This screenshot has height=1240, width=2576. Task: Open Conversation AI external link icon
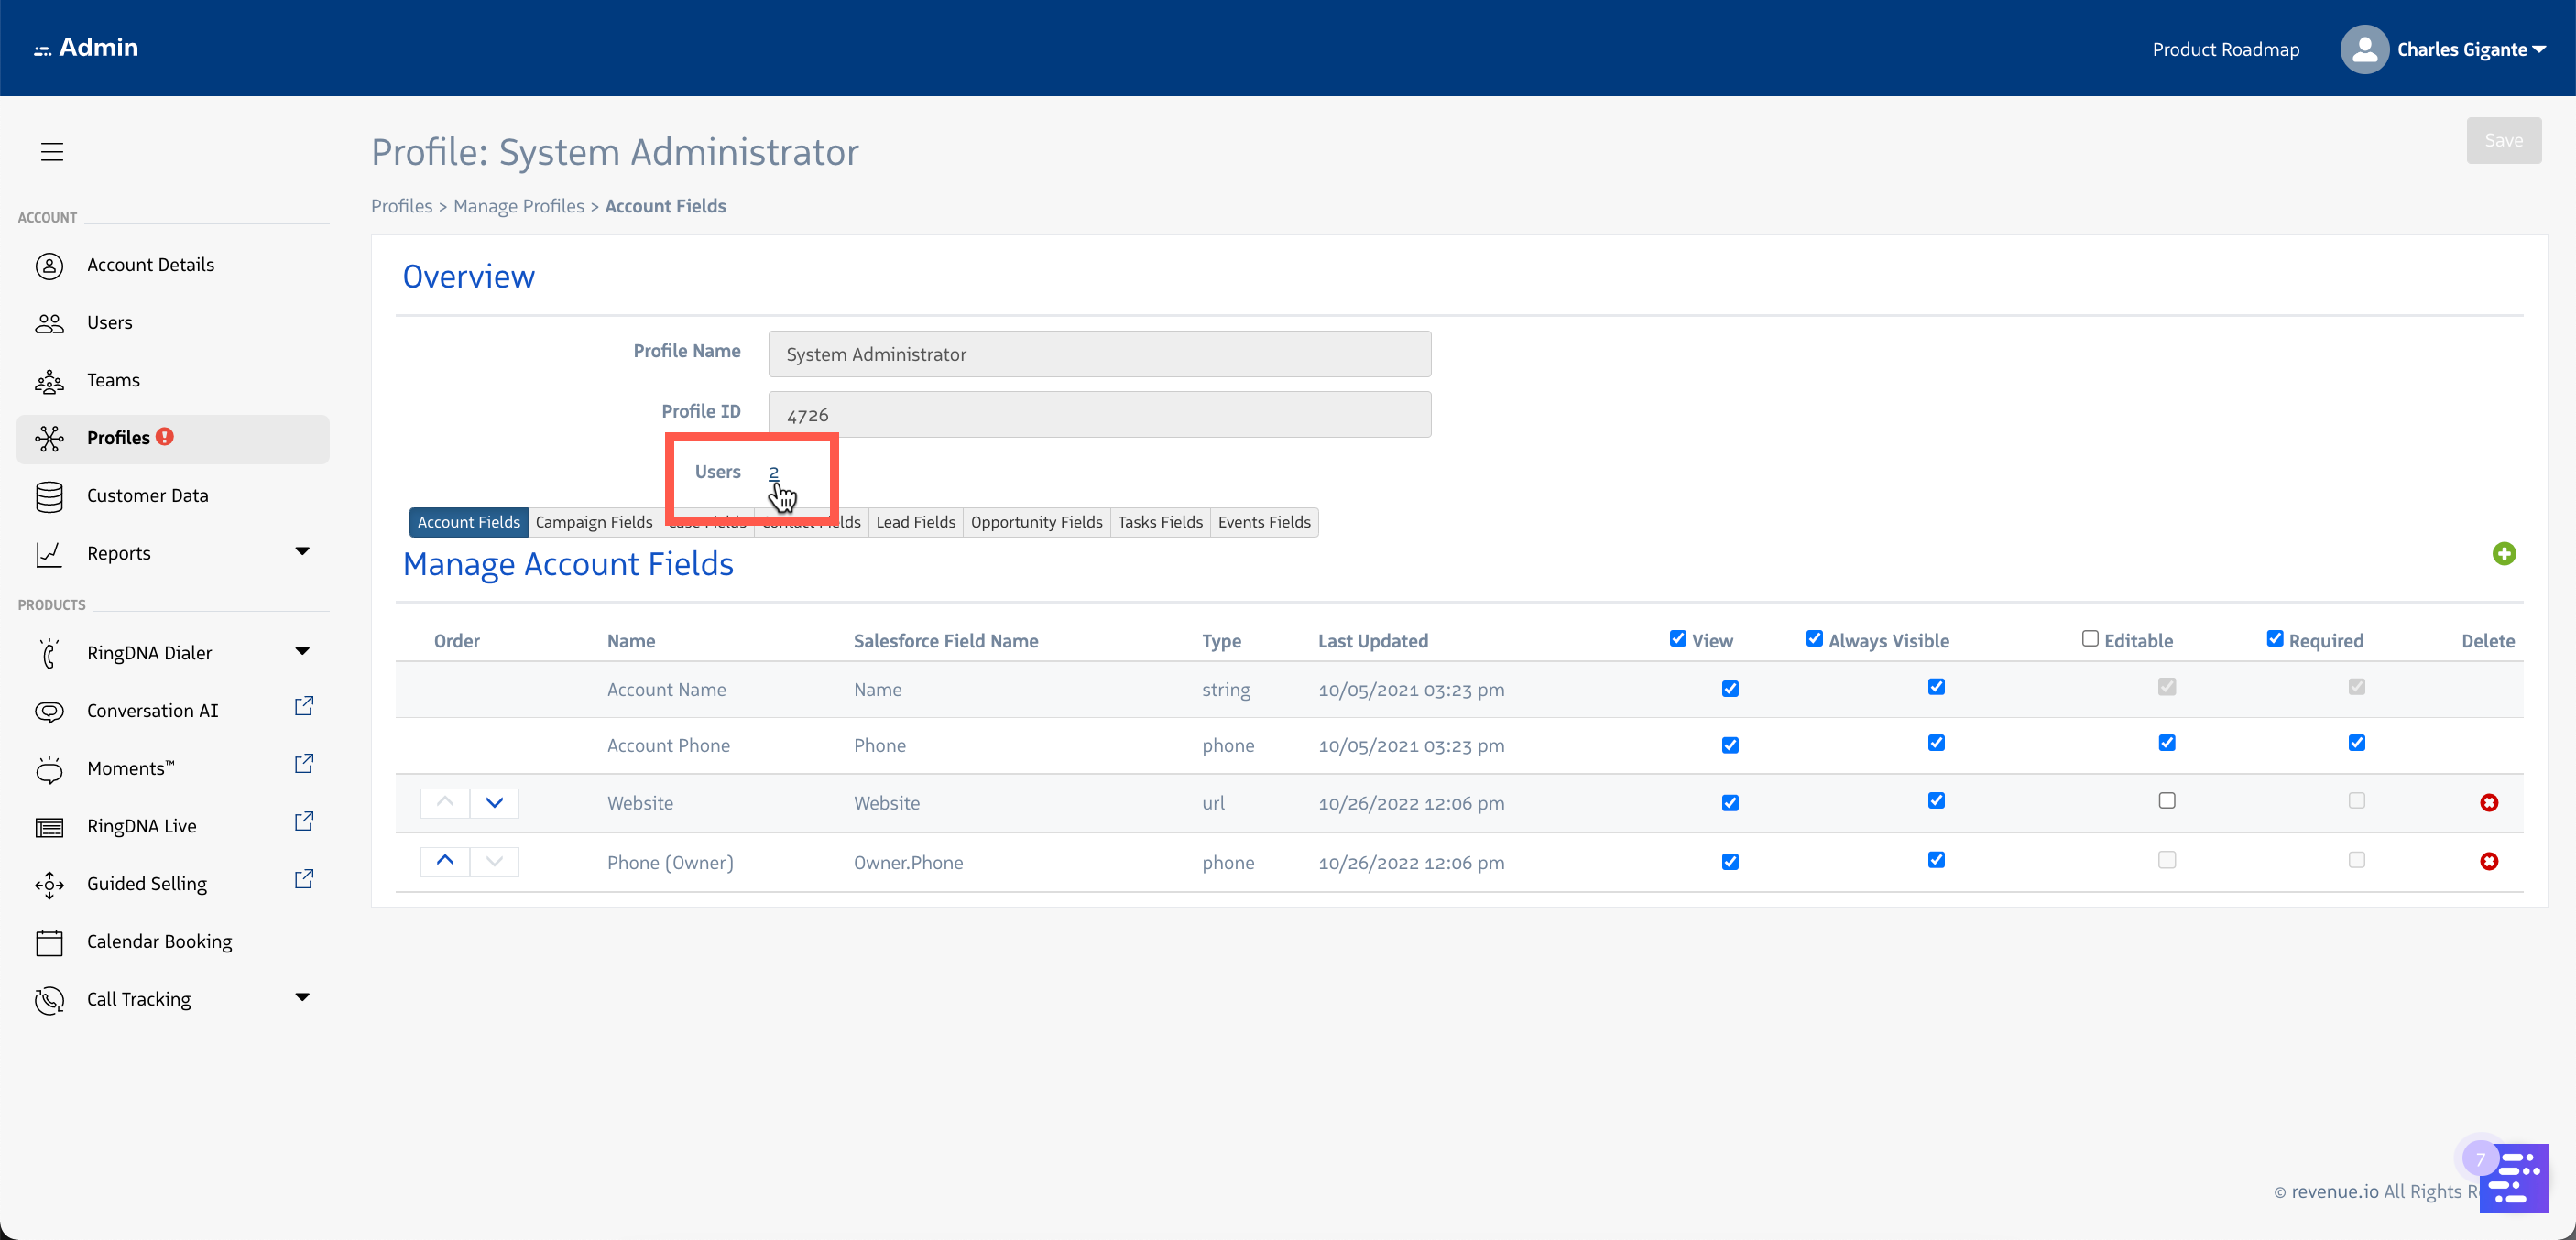pyautogui.click(x=304, y=707)
